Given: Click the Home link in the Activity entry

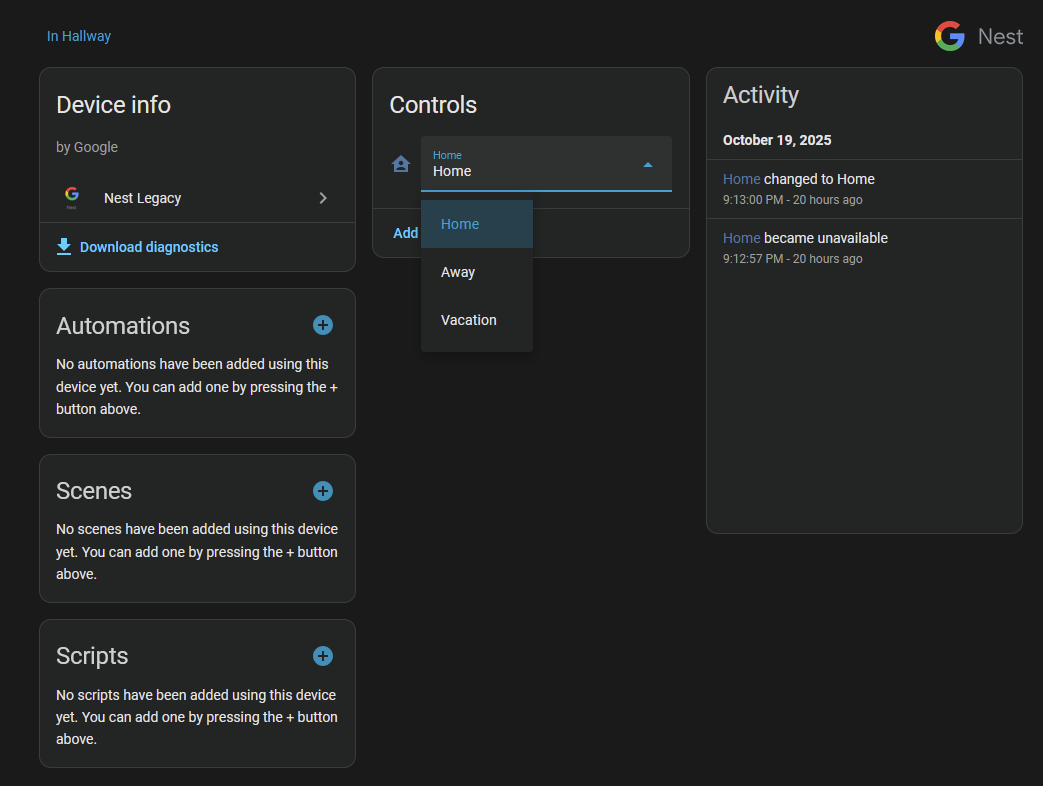Looking at the screenshot, I should pyautogui.click(x=741, y=178).
